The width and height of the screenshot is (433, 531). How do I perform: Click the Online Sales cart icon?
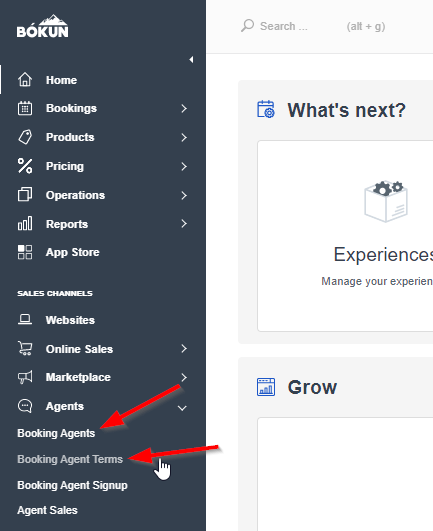pyautogui.click(x=25, y=348)
